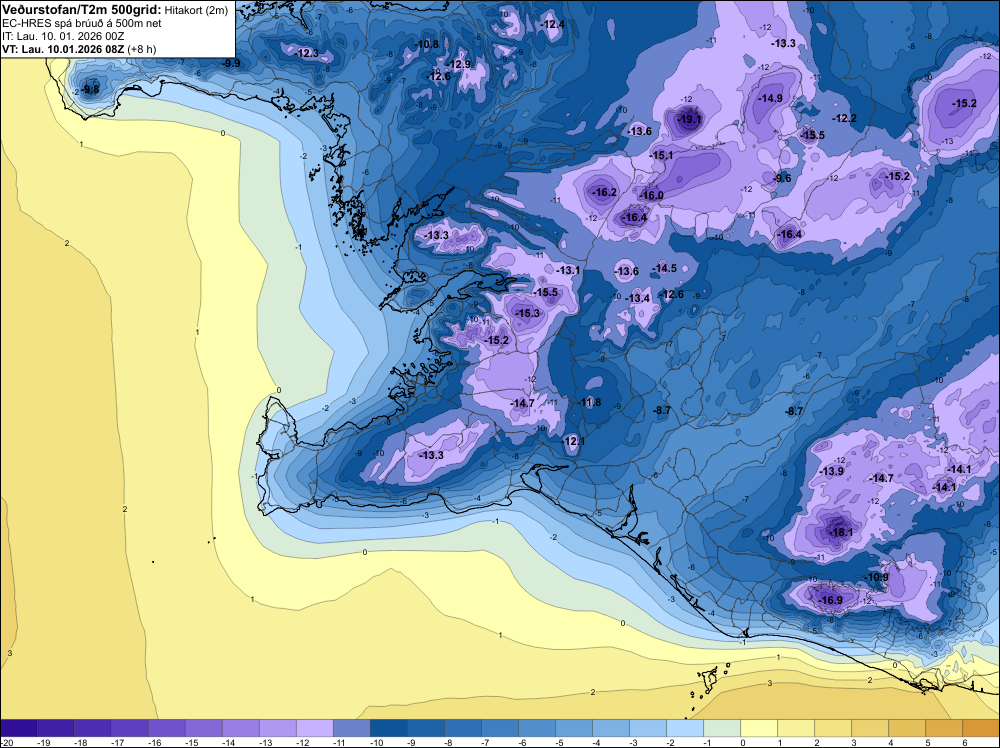
Task: Pick the legend swatch between -13 and -12
Action: click(277, 728)
